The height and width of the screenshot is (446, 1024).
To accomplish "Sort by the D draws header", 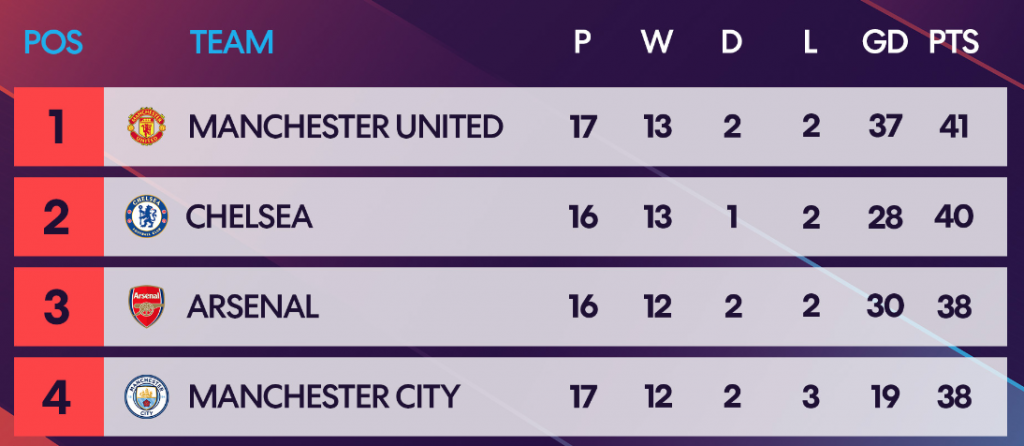I will [733, 43].
